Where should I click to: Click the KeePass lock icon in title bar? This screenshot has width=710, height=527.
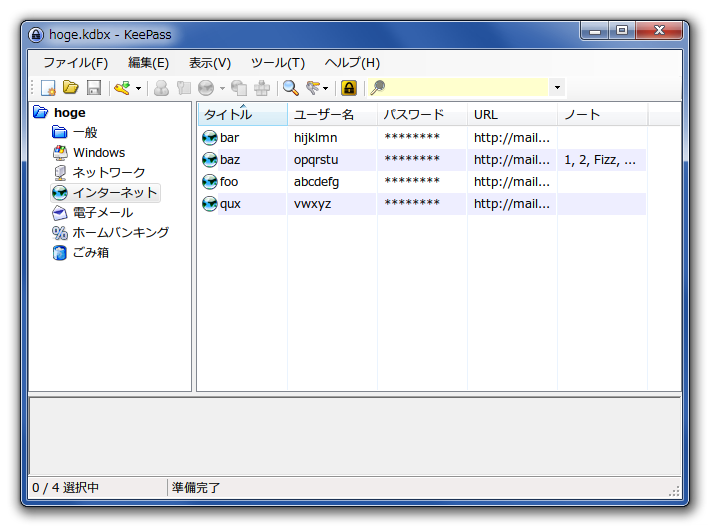(x=36, y=35)
